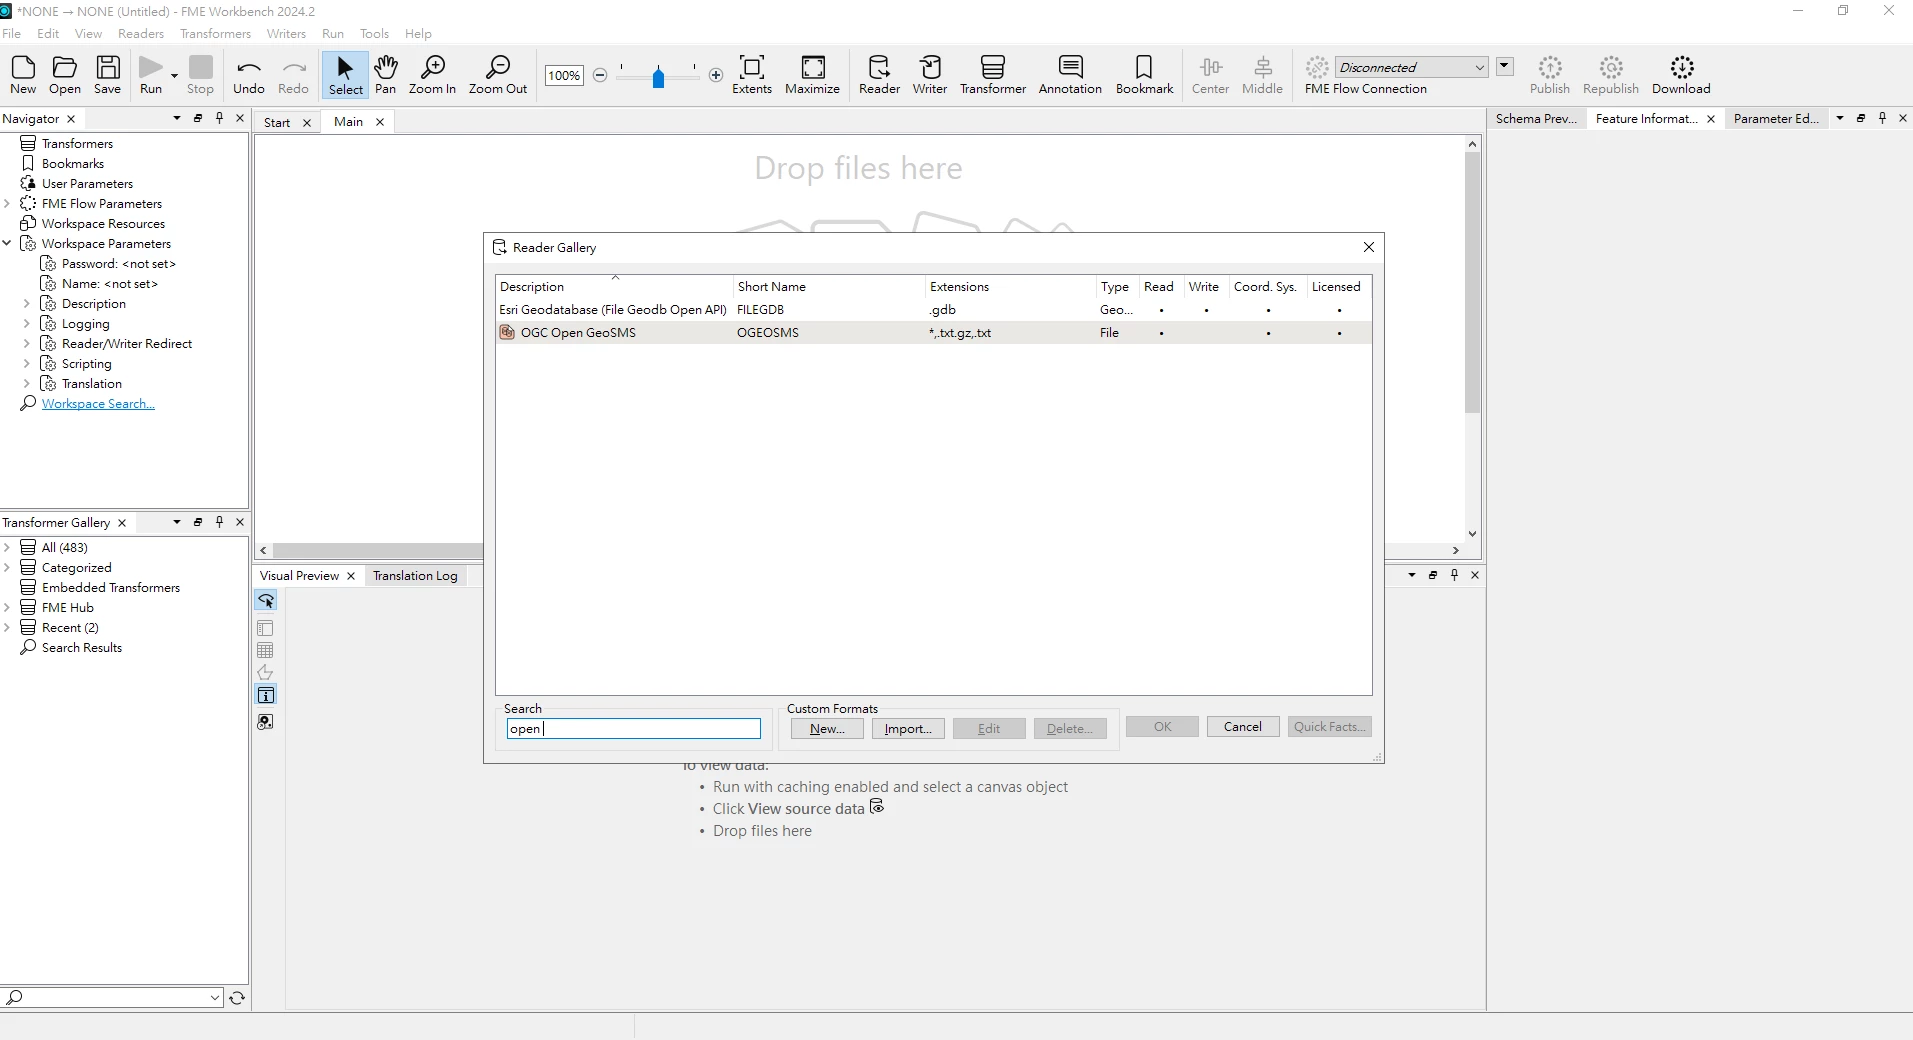Click the zoom plus circle icon

point(716,75)
